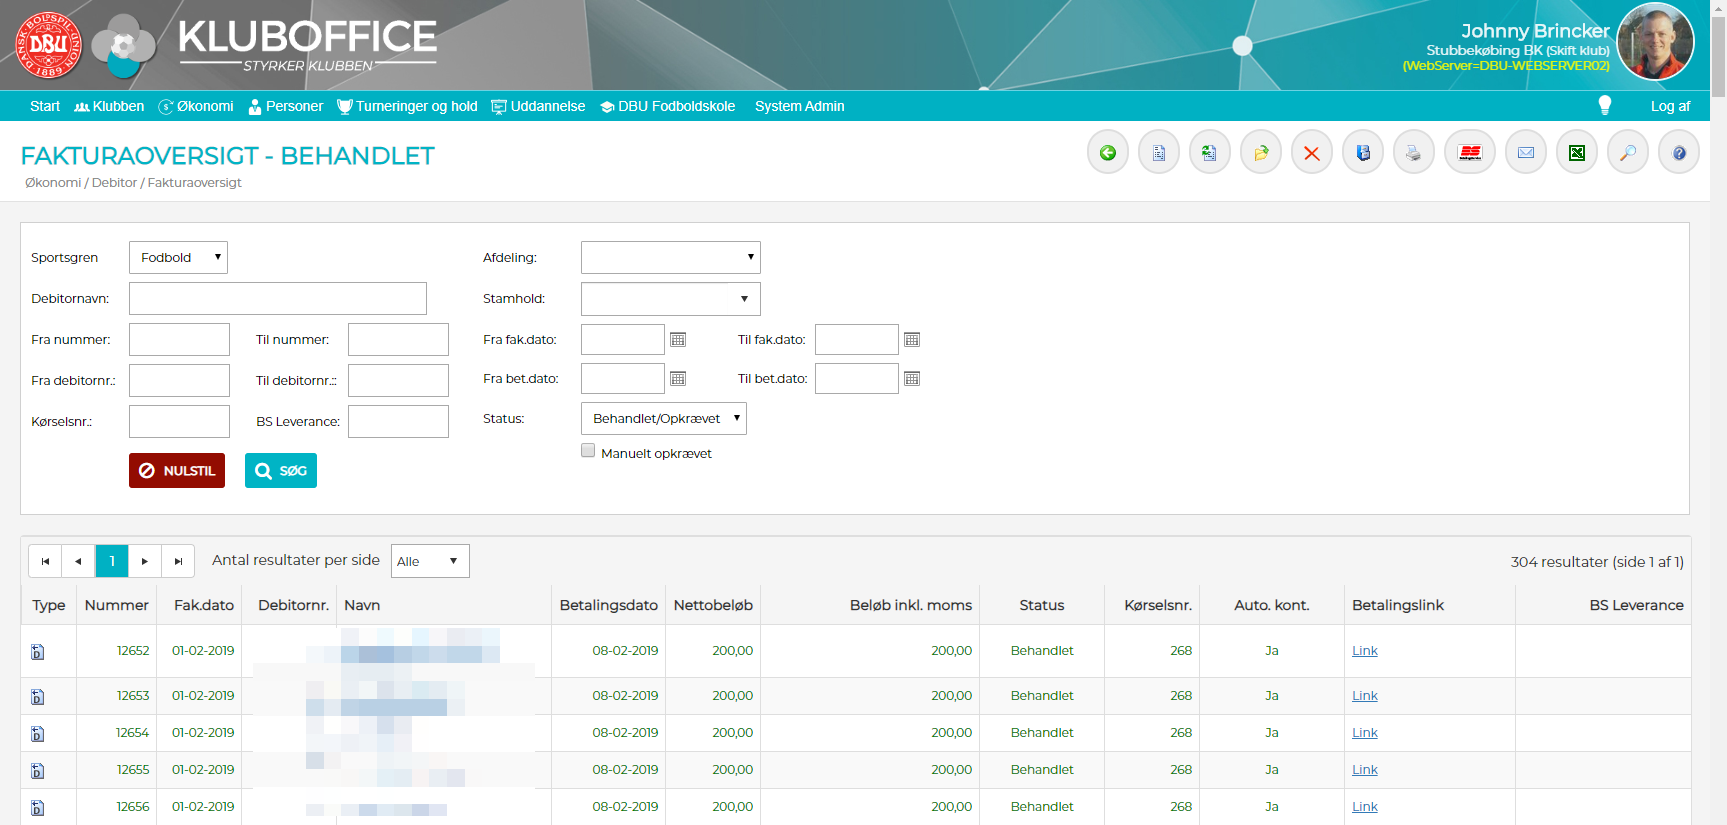Open the Økonomi menu
The height and width of the screenshot is (825, 1727).
pyautogui.click(x=196, y=106)
